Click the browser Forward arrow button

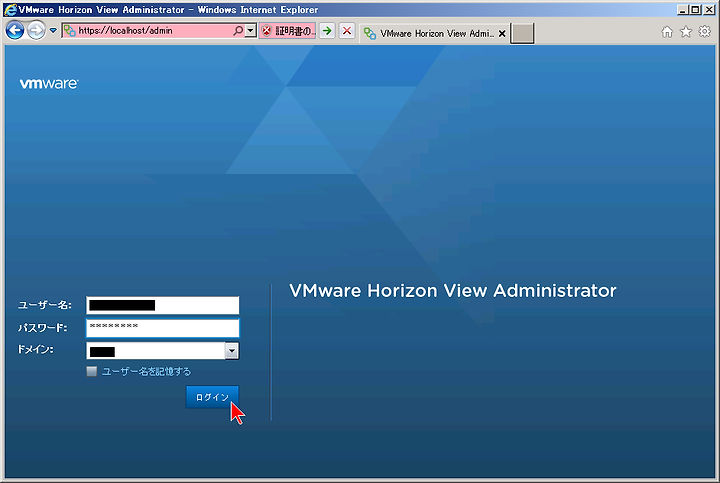coord(36,31)
